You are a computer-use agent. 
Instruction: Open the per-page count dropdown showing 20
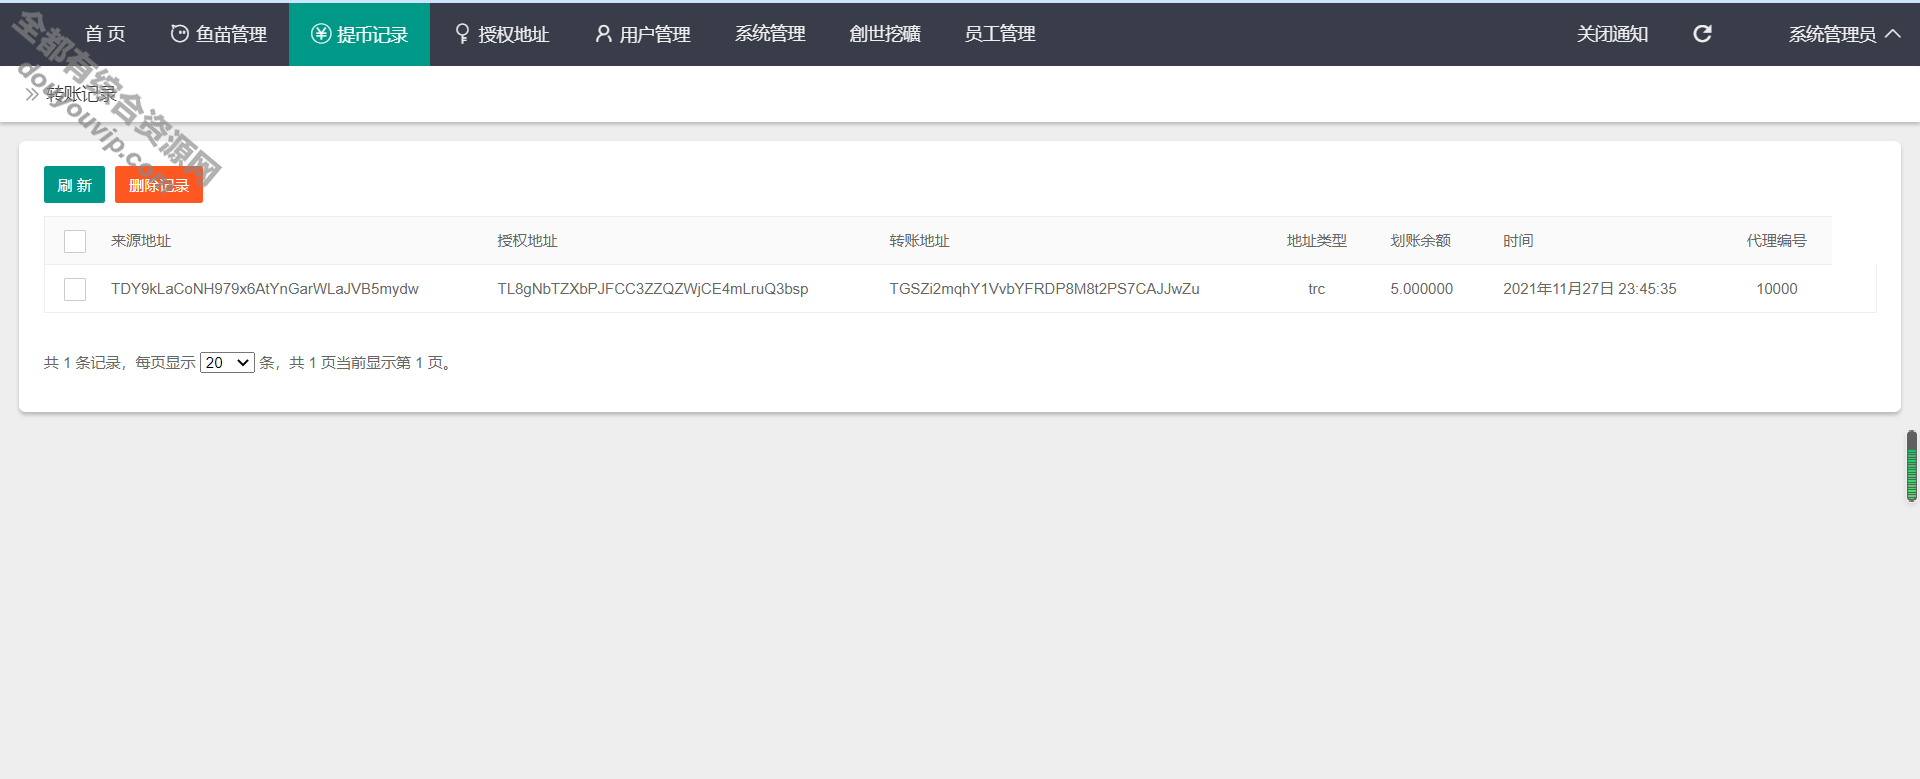[227, 362]
